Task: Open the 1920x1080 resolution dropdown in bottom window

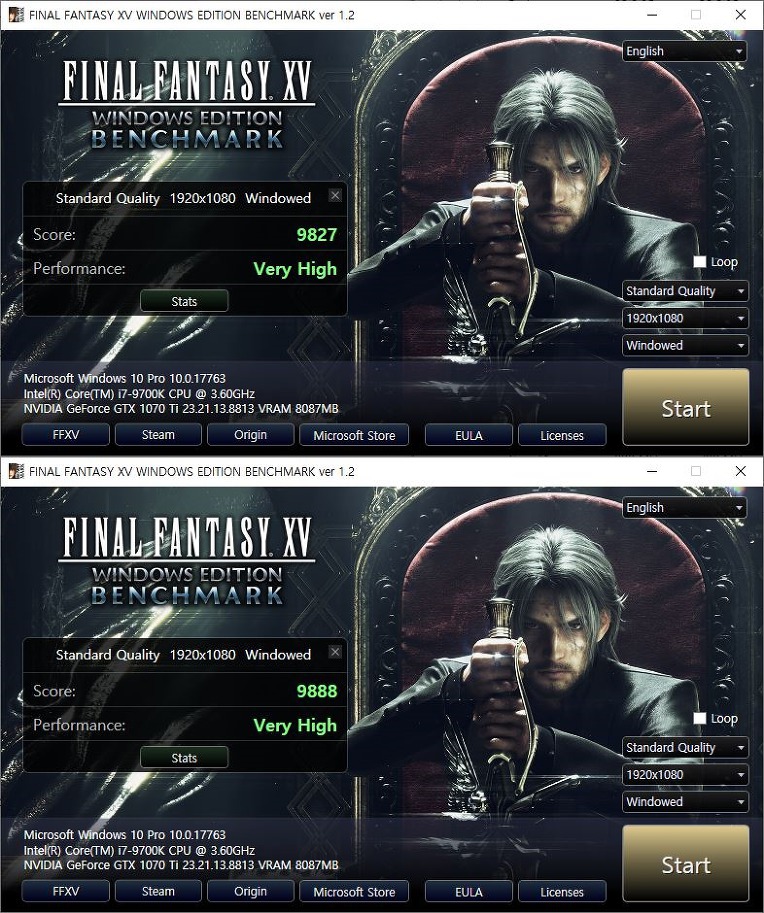Action: 685,775
